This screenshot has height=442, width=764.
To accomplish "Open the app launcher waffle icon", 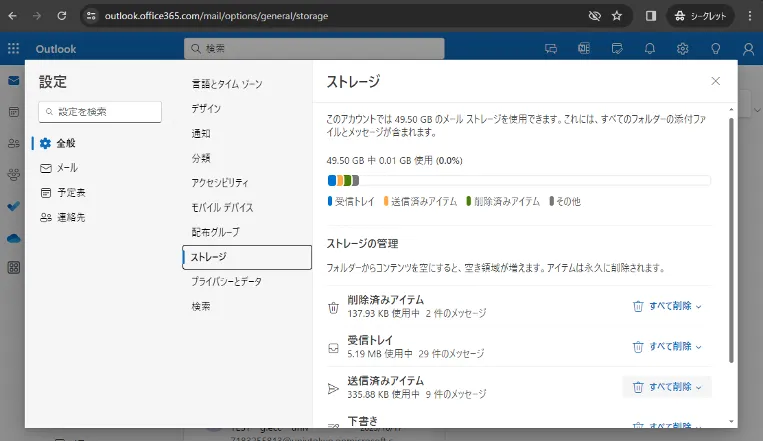I will [x=14, y=49].
